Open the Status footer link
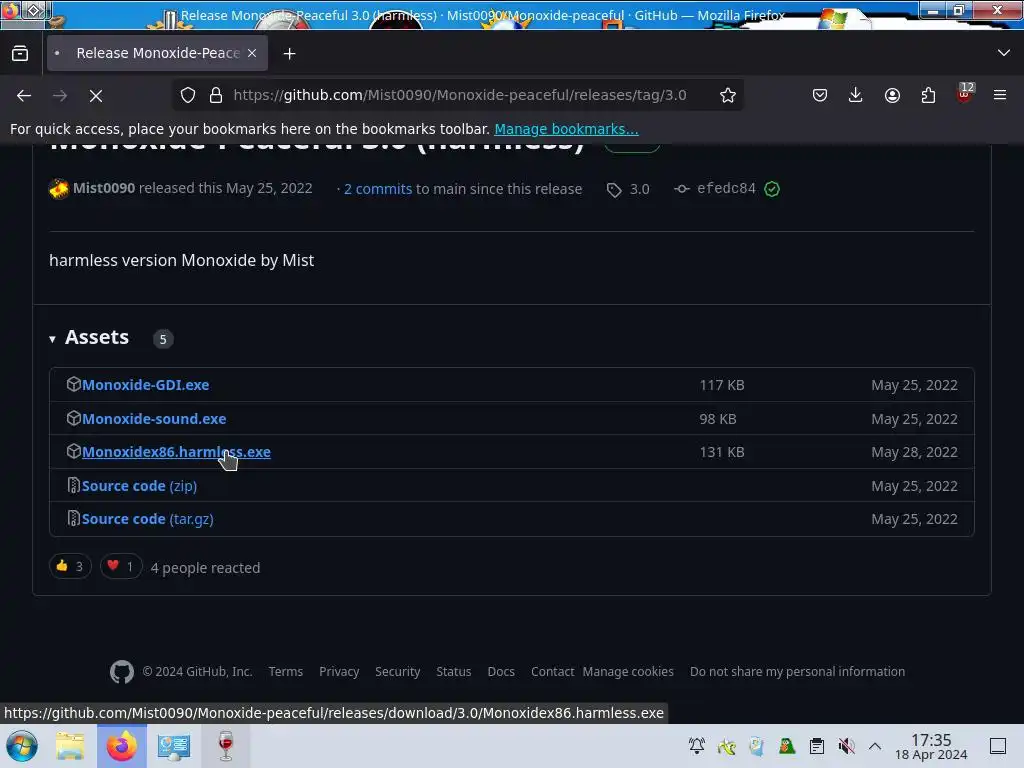 [454, 671]
